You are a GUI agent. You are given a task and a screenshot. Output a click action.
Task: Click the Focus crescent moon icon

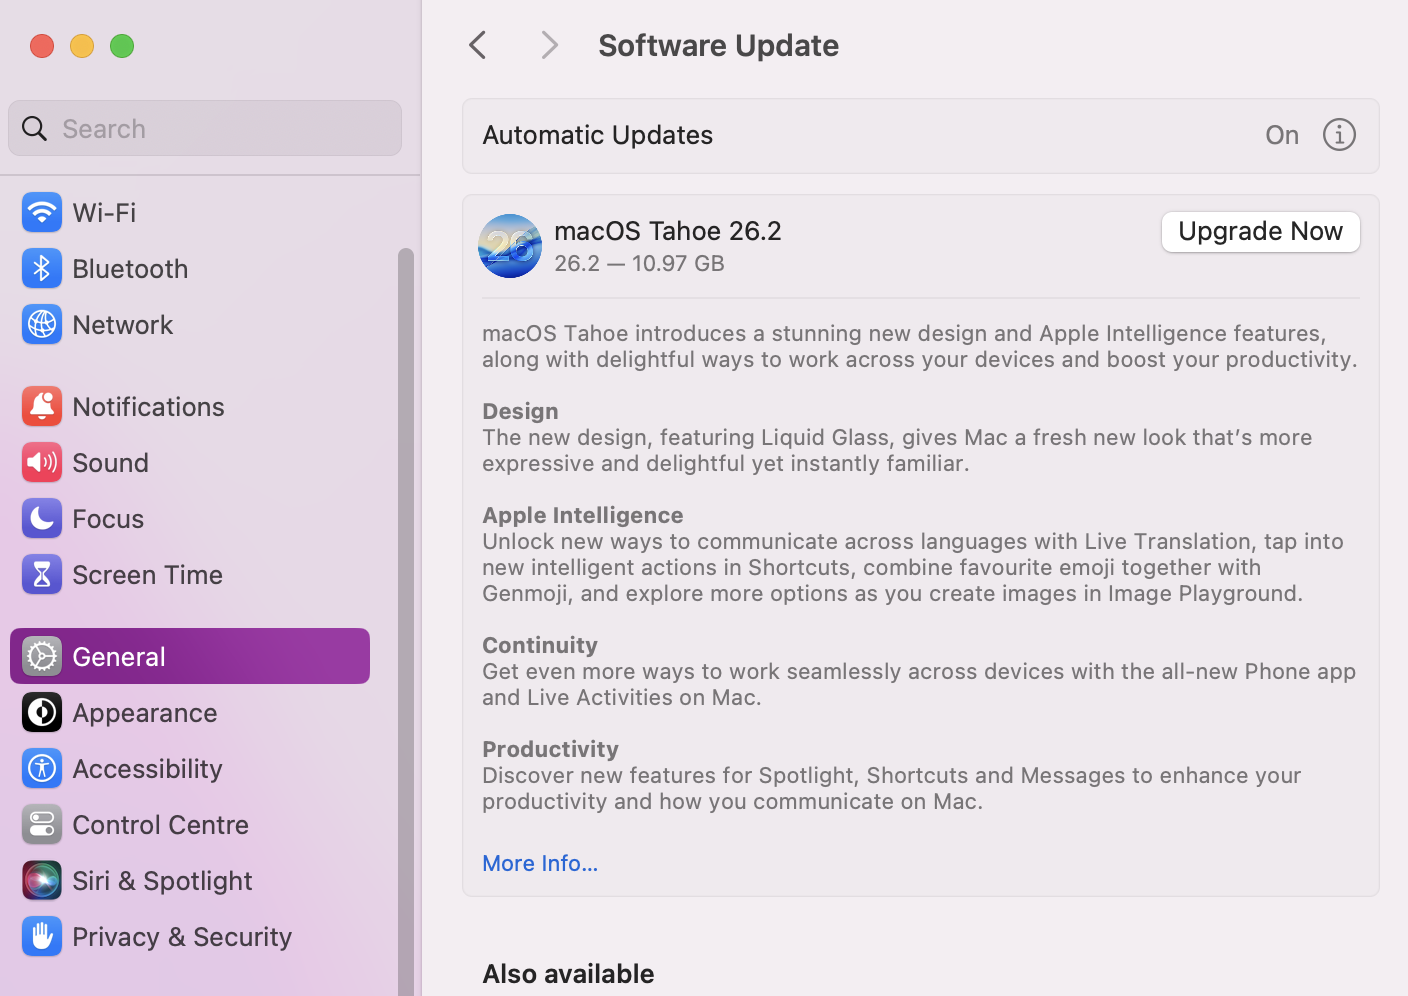click(42, 518)
